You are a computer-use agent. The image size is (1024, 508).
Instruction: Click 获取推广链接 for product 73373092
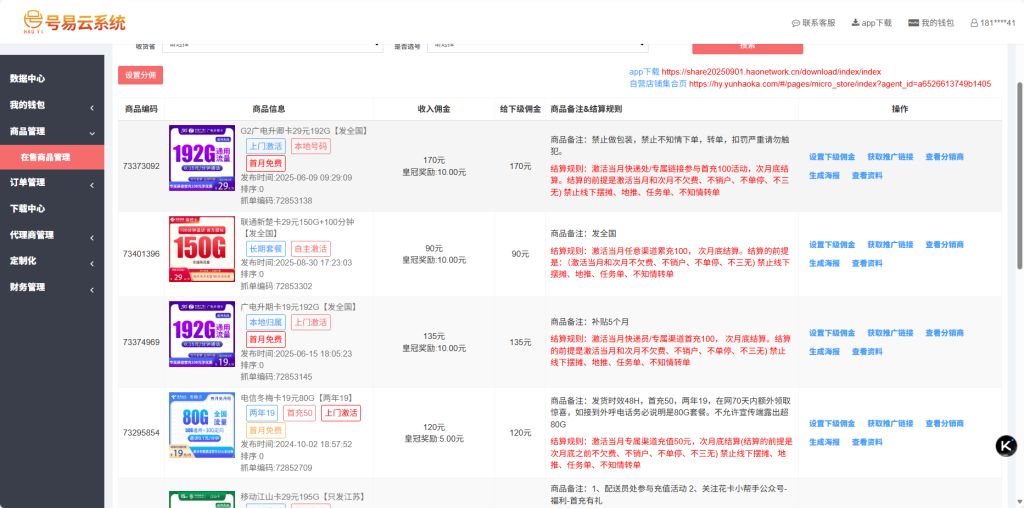tap(890, 157)
